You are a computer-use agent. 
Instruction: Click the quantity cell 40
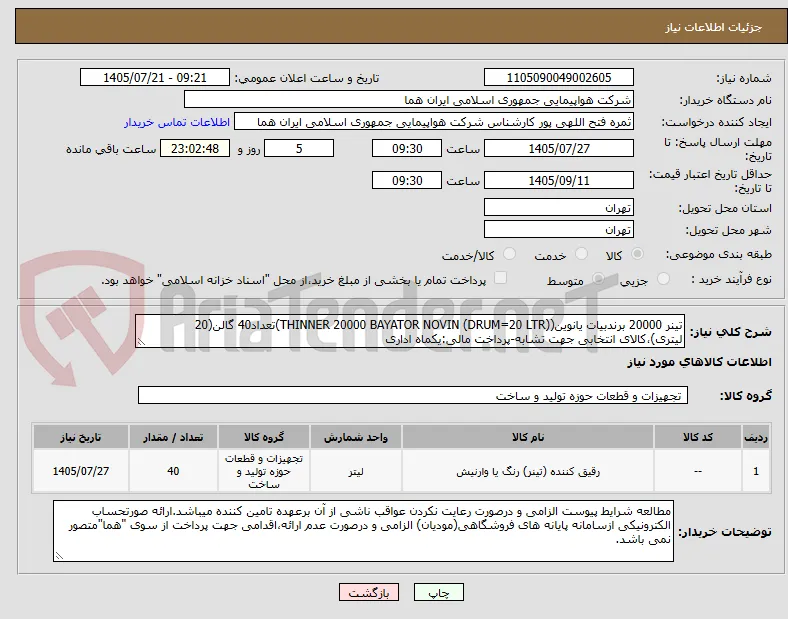point(173,471)
